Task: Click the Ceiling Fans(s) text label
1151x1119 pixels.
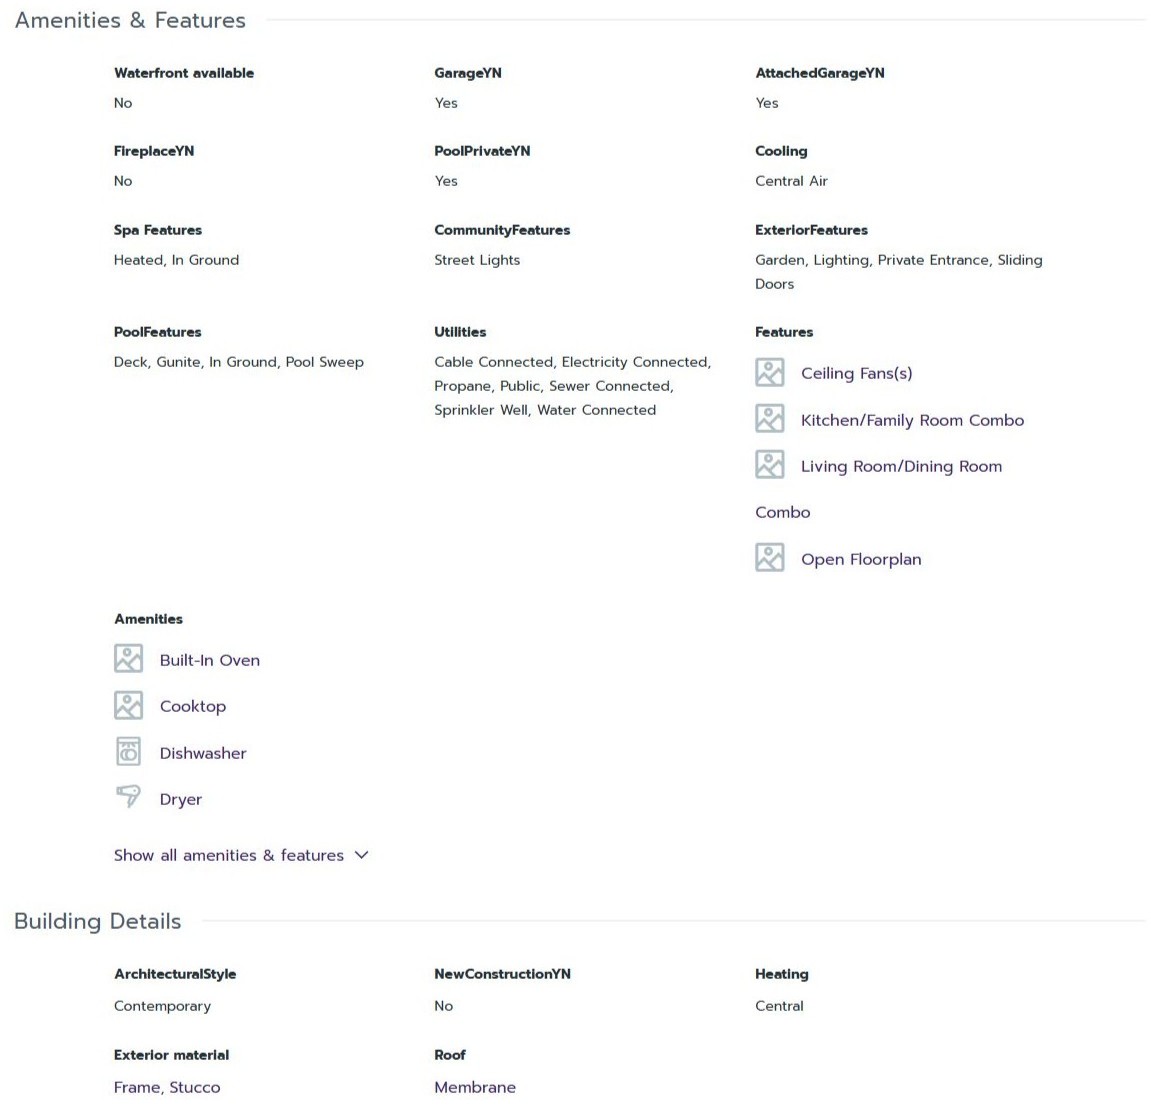Action: coord(857,374)
